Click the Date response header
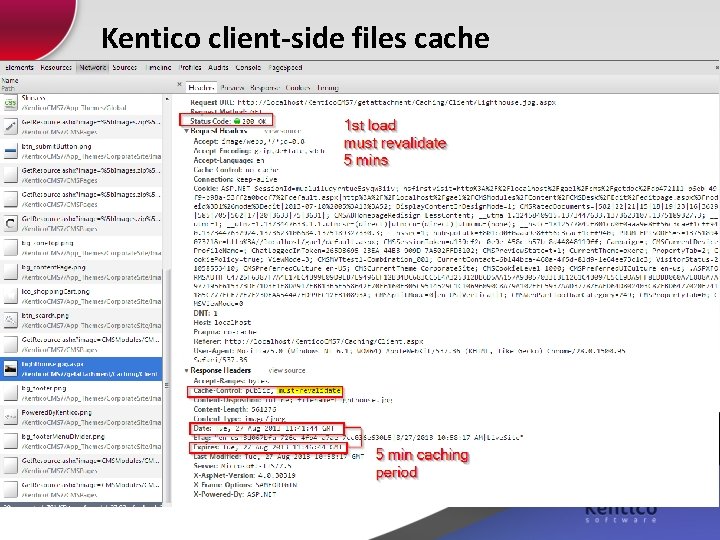Screen dimensions: 720x540 point(264,428)
